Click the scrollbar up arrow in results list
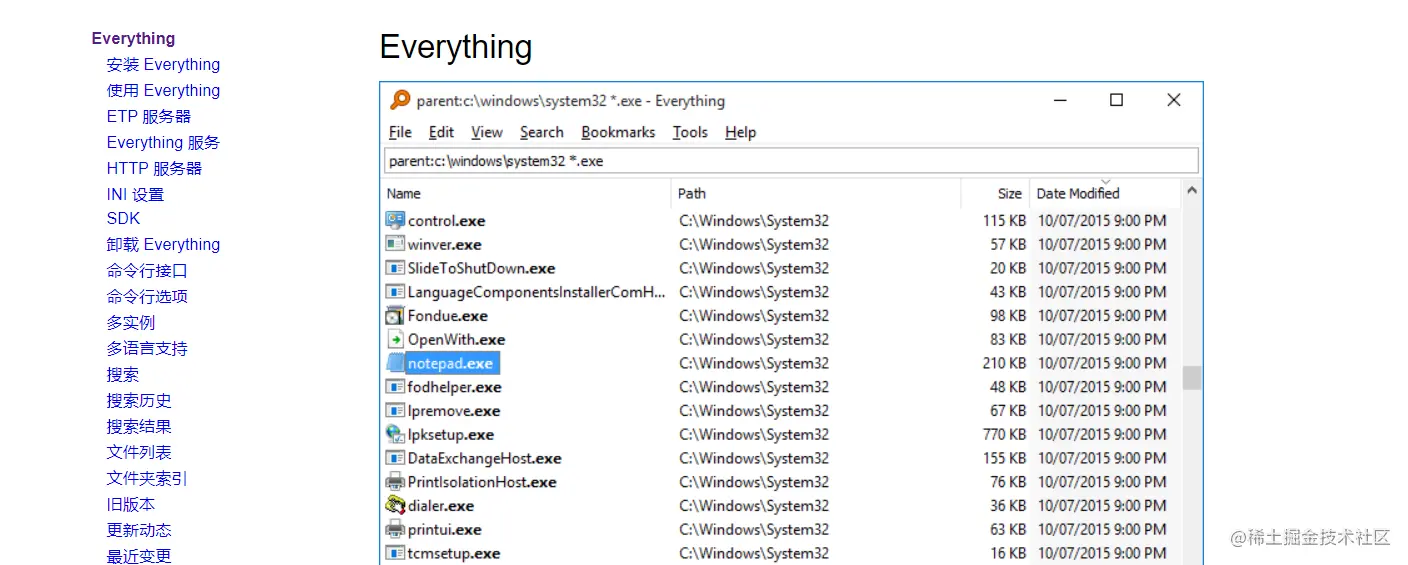The height and width of the screenshot is (565, 1408). (x=1191, y=191)
